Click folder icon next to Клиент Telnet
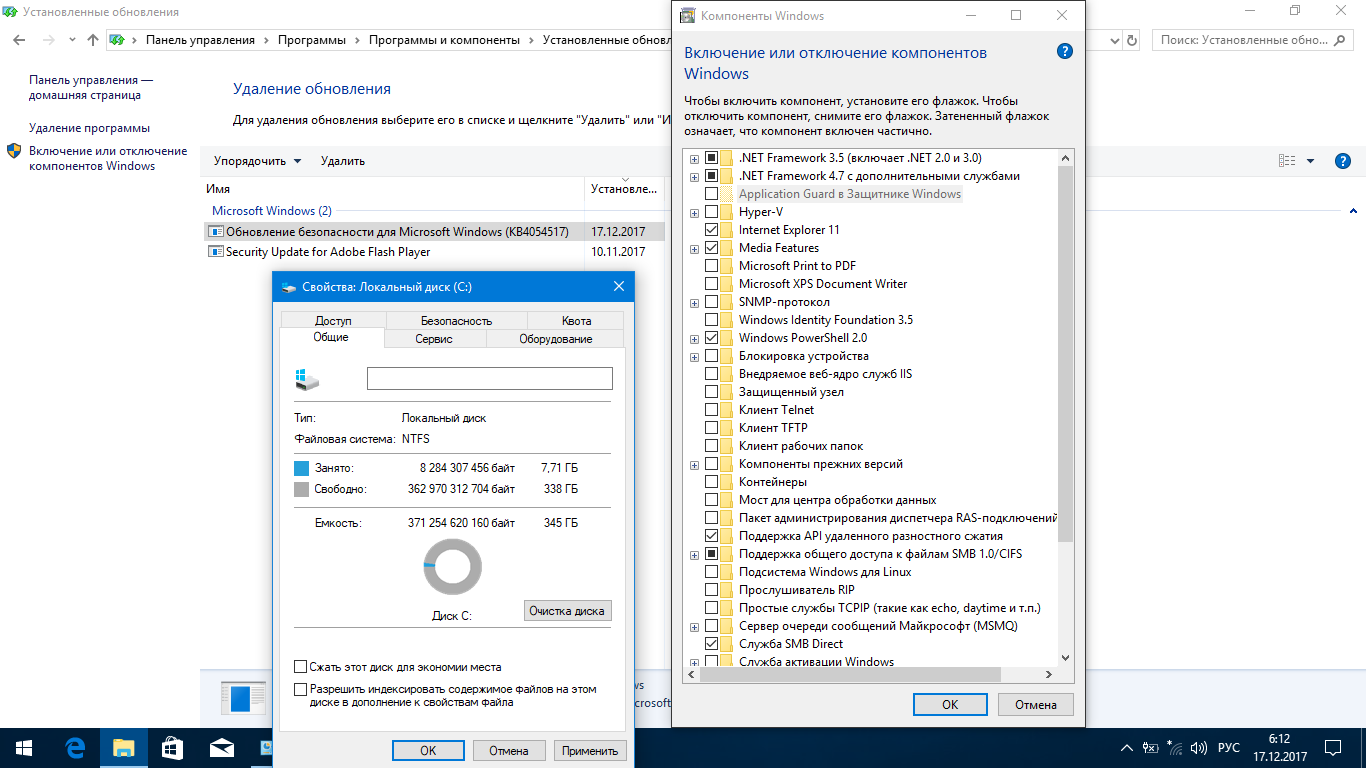The width and height of the screenshot is (1366, 768). (727, 410)
